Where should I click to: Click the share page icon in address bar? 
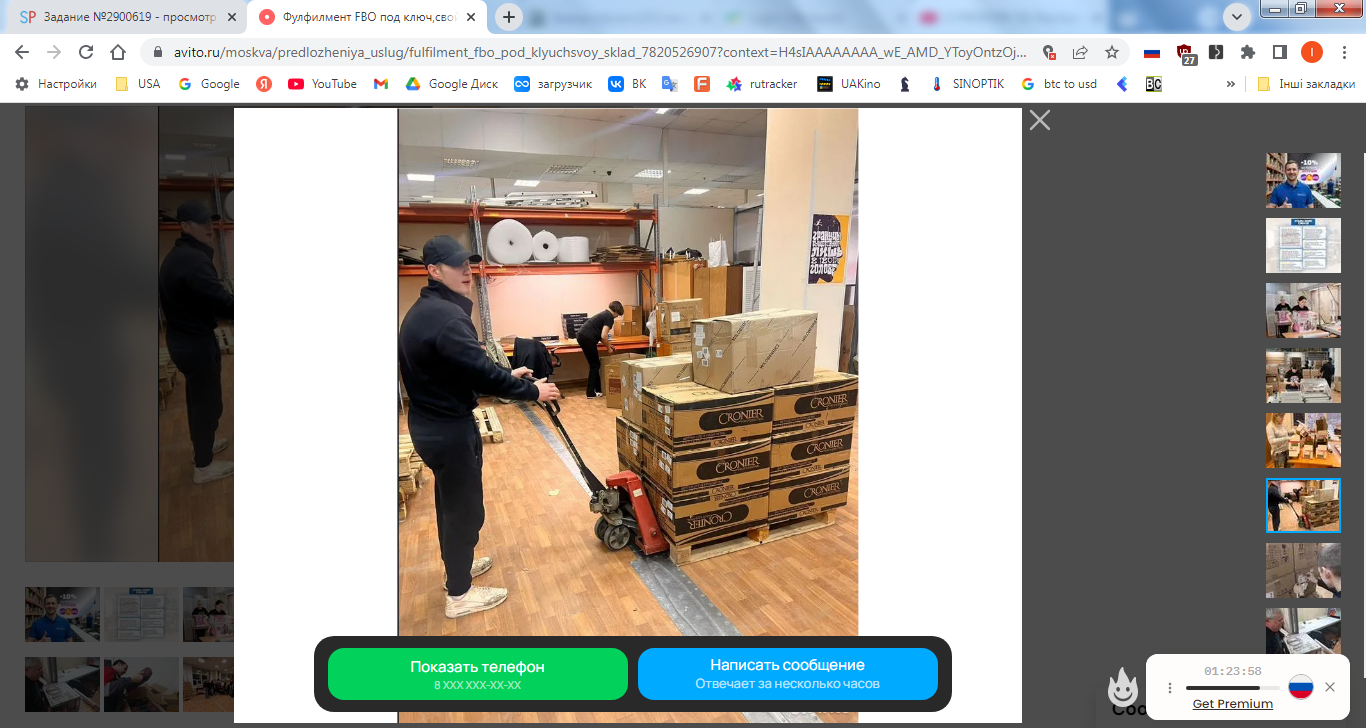[1080, 52]
